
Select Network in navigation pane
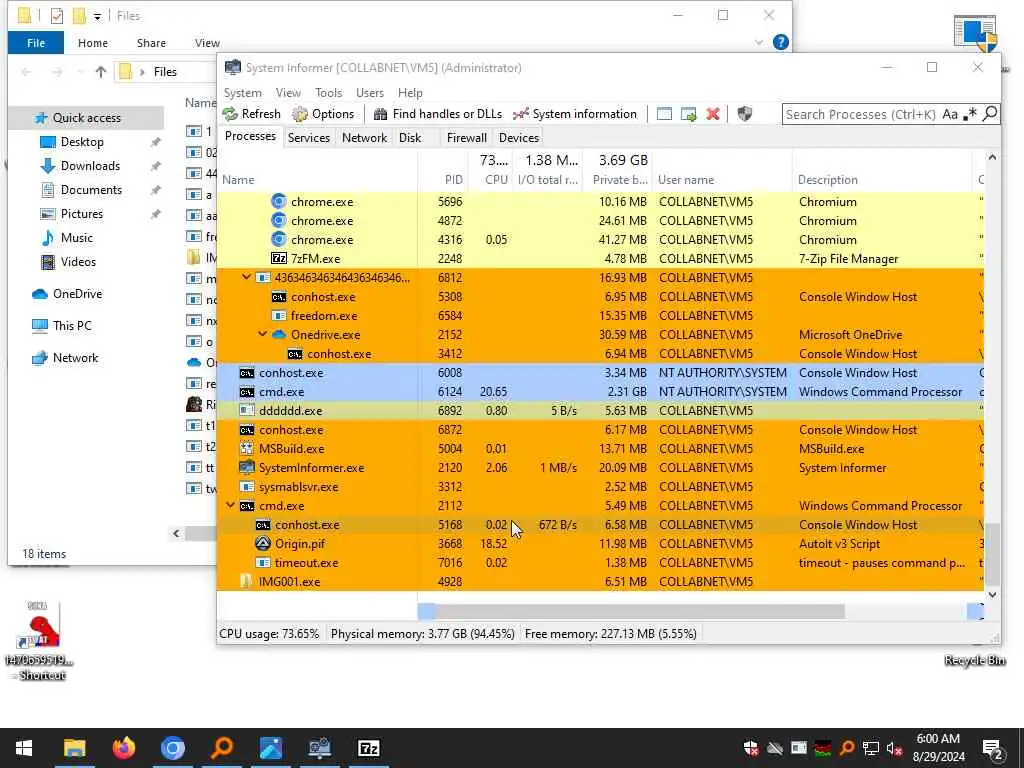(75, 358)
